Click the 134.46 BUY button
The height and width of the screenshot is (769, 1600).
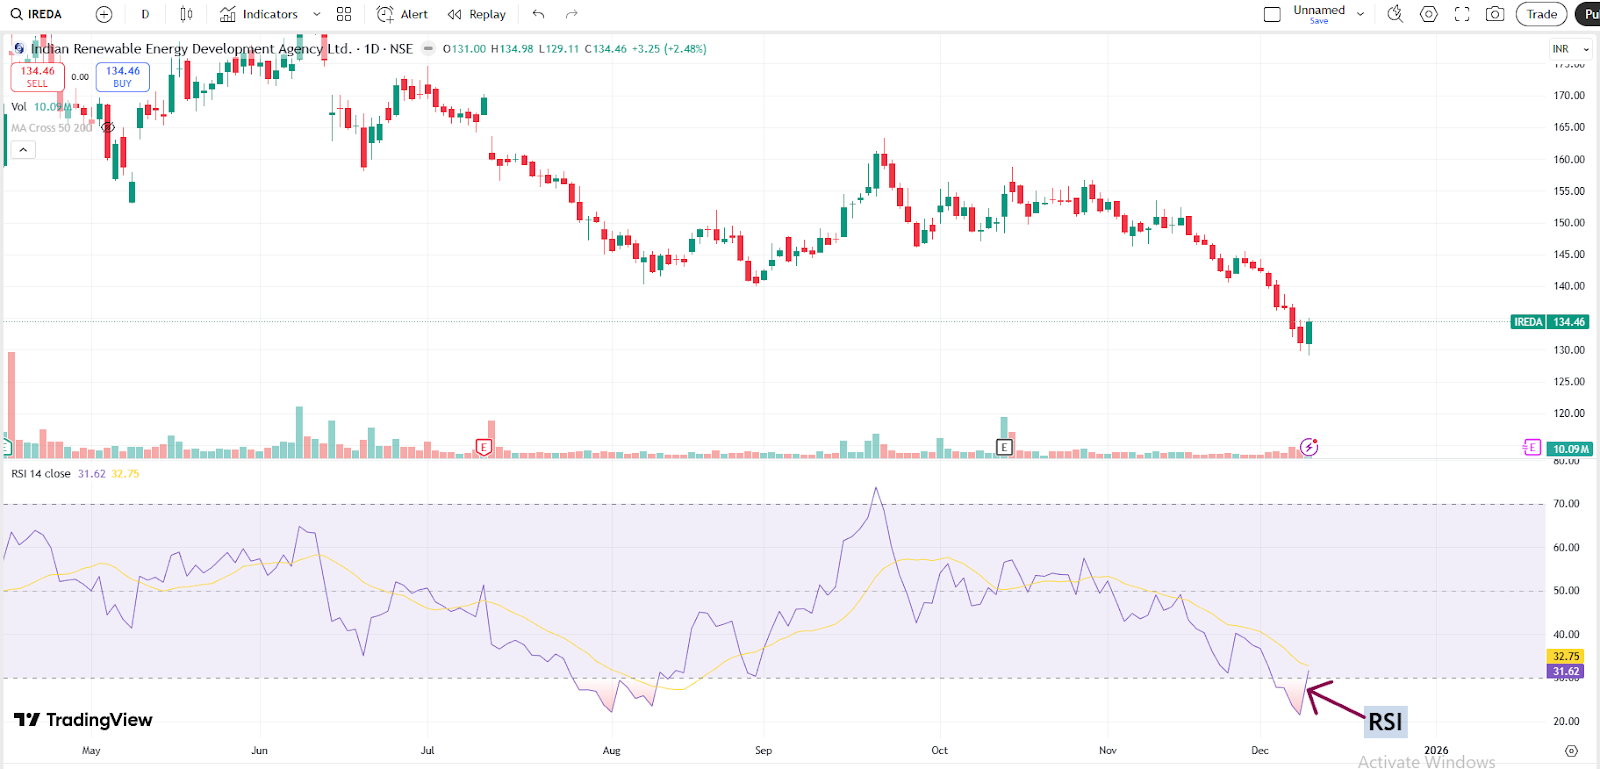tap(123, 76)
